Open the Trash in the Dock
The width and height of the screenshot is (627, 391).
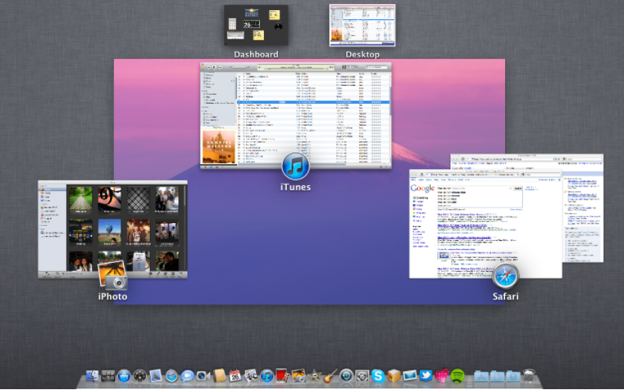pos(529,376)
